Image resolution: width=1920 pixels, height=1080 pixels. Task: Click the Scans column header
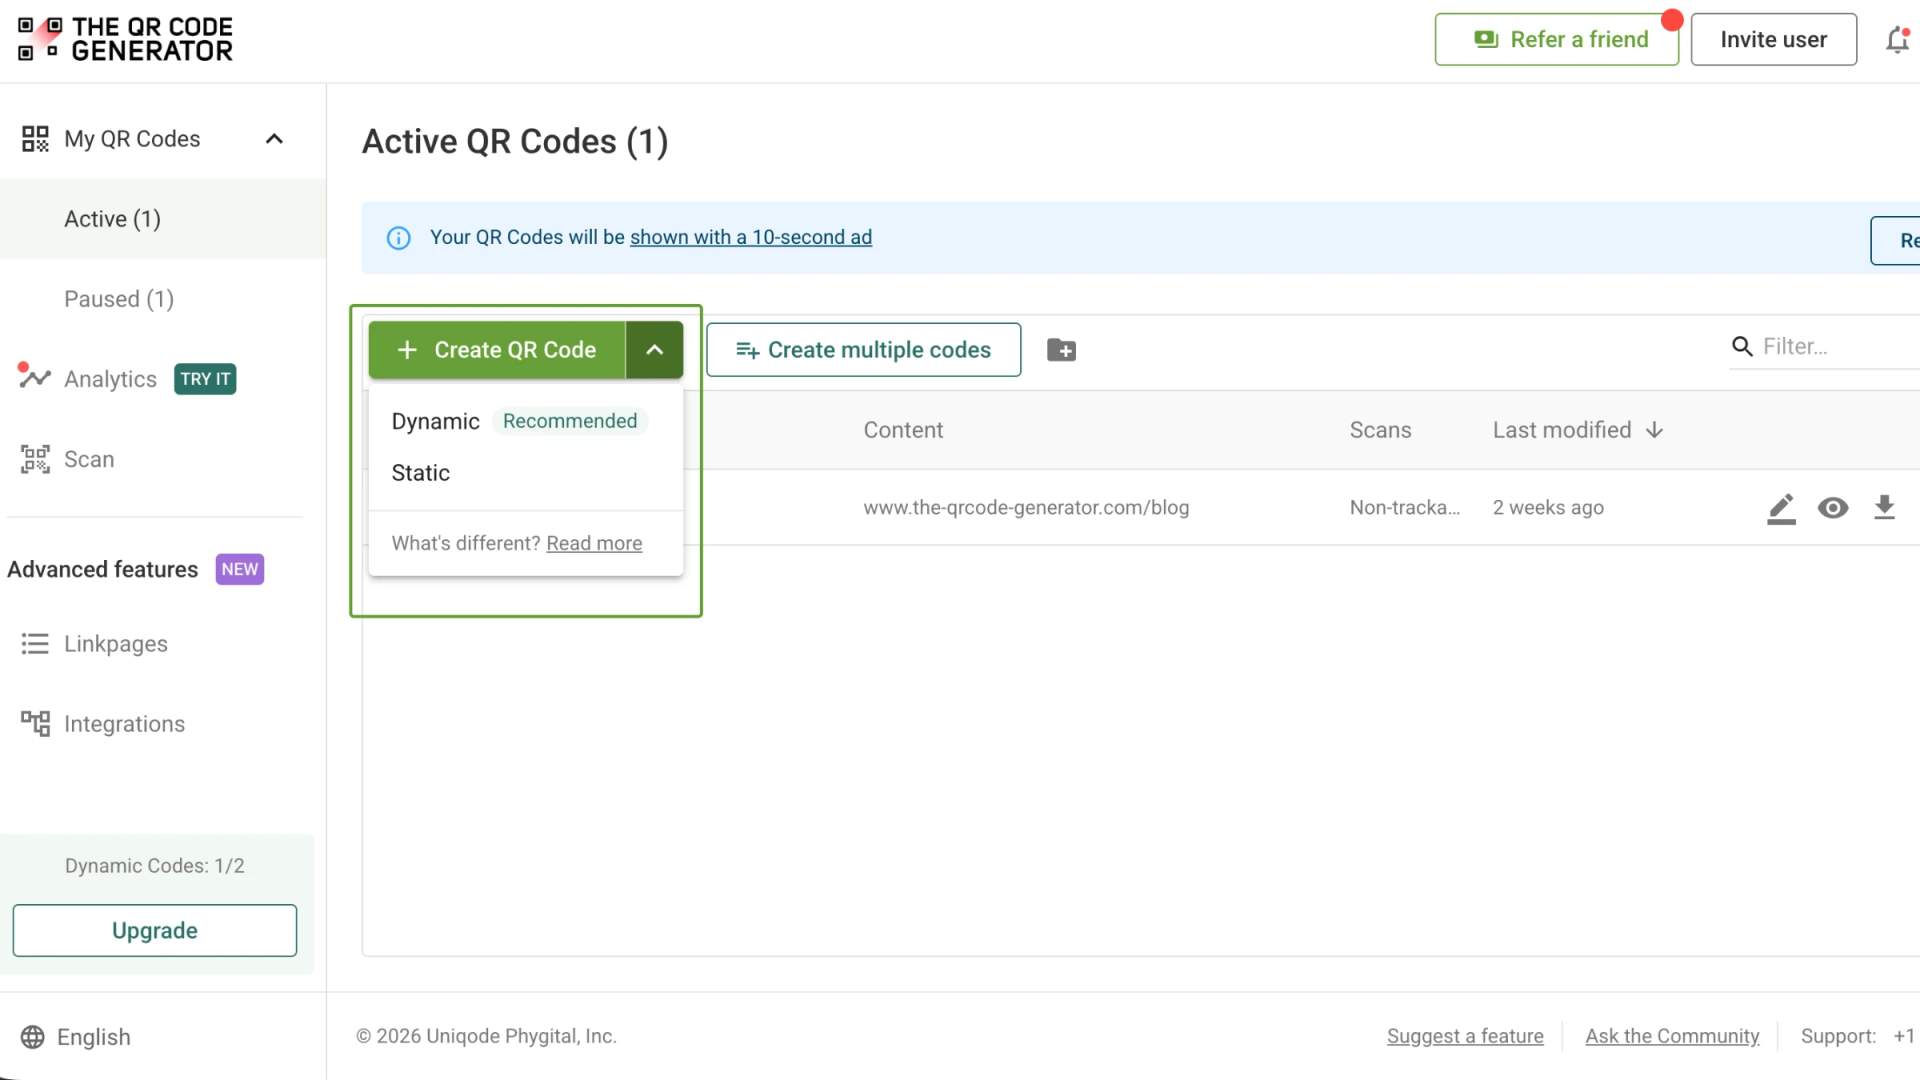pos(1380,430)
